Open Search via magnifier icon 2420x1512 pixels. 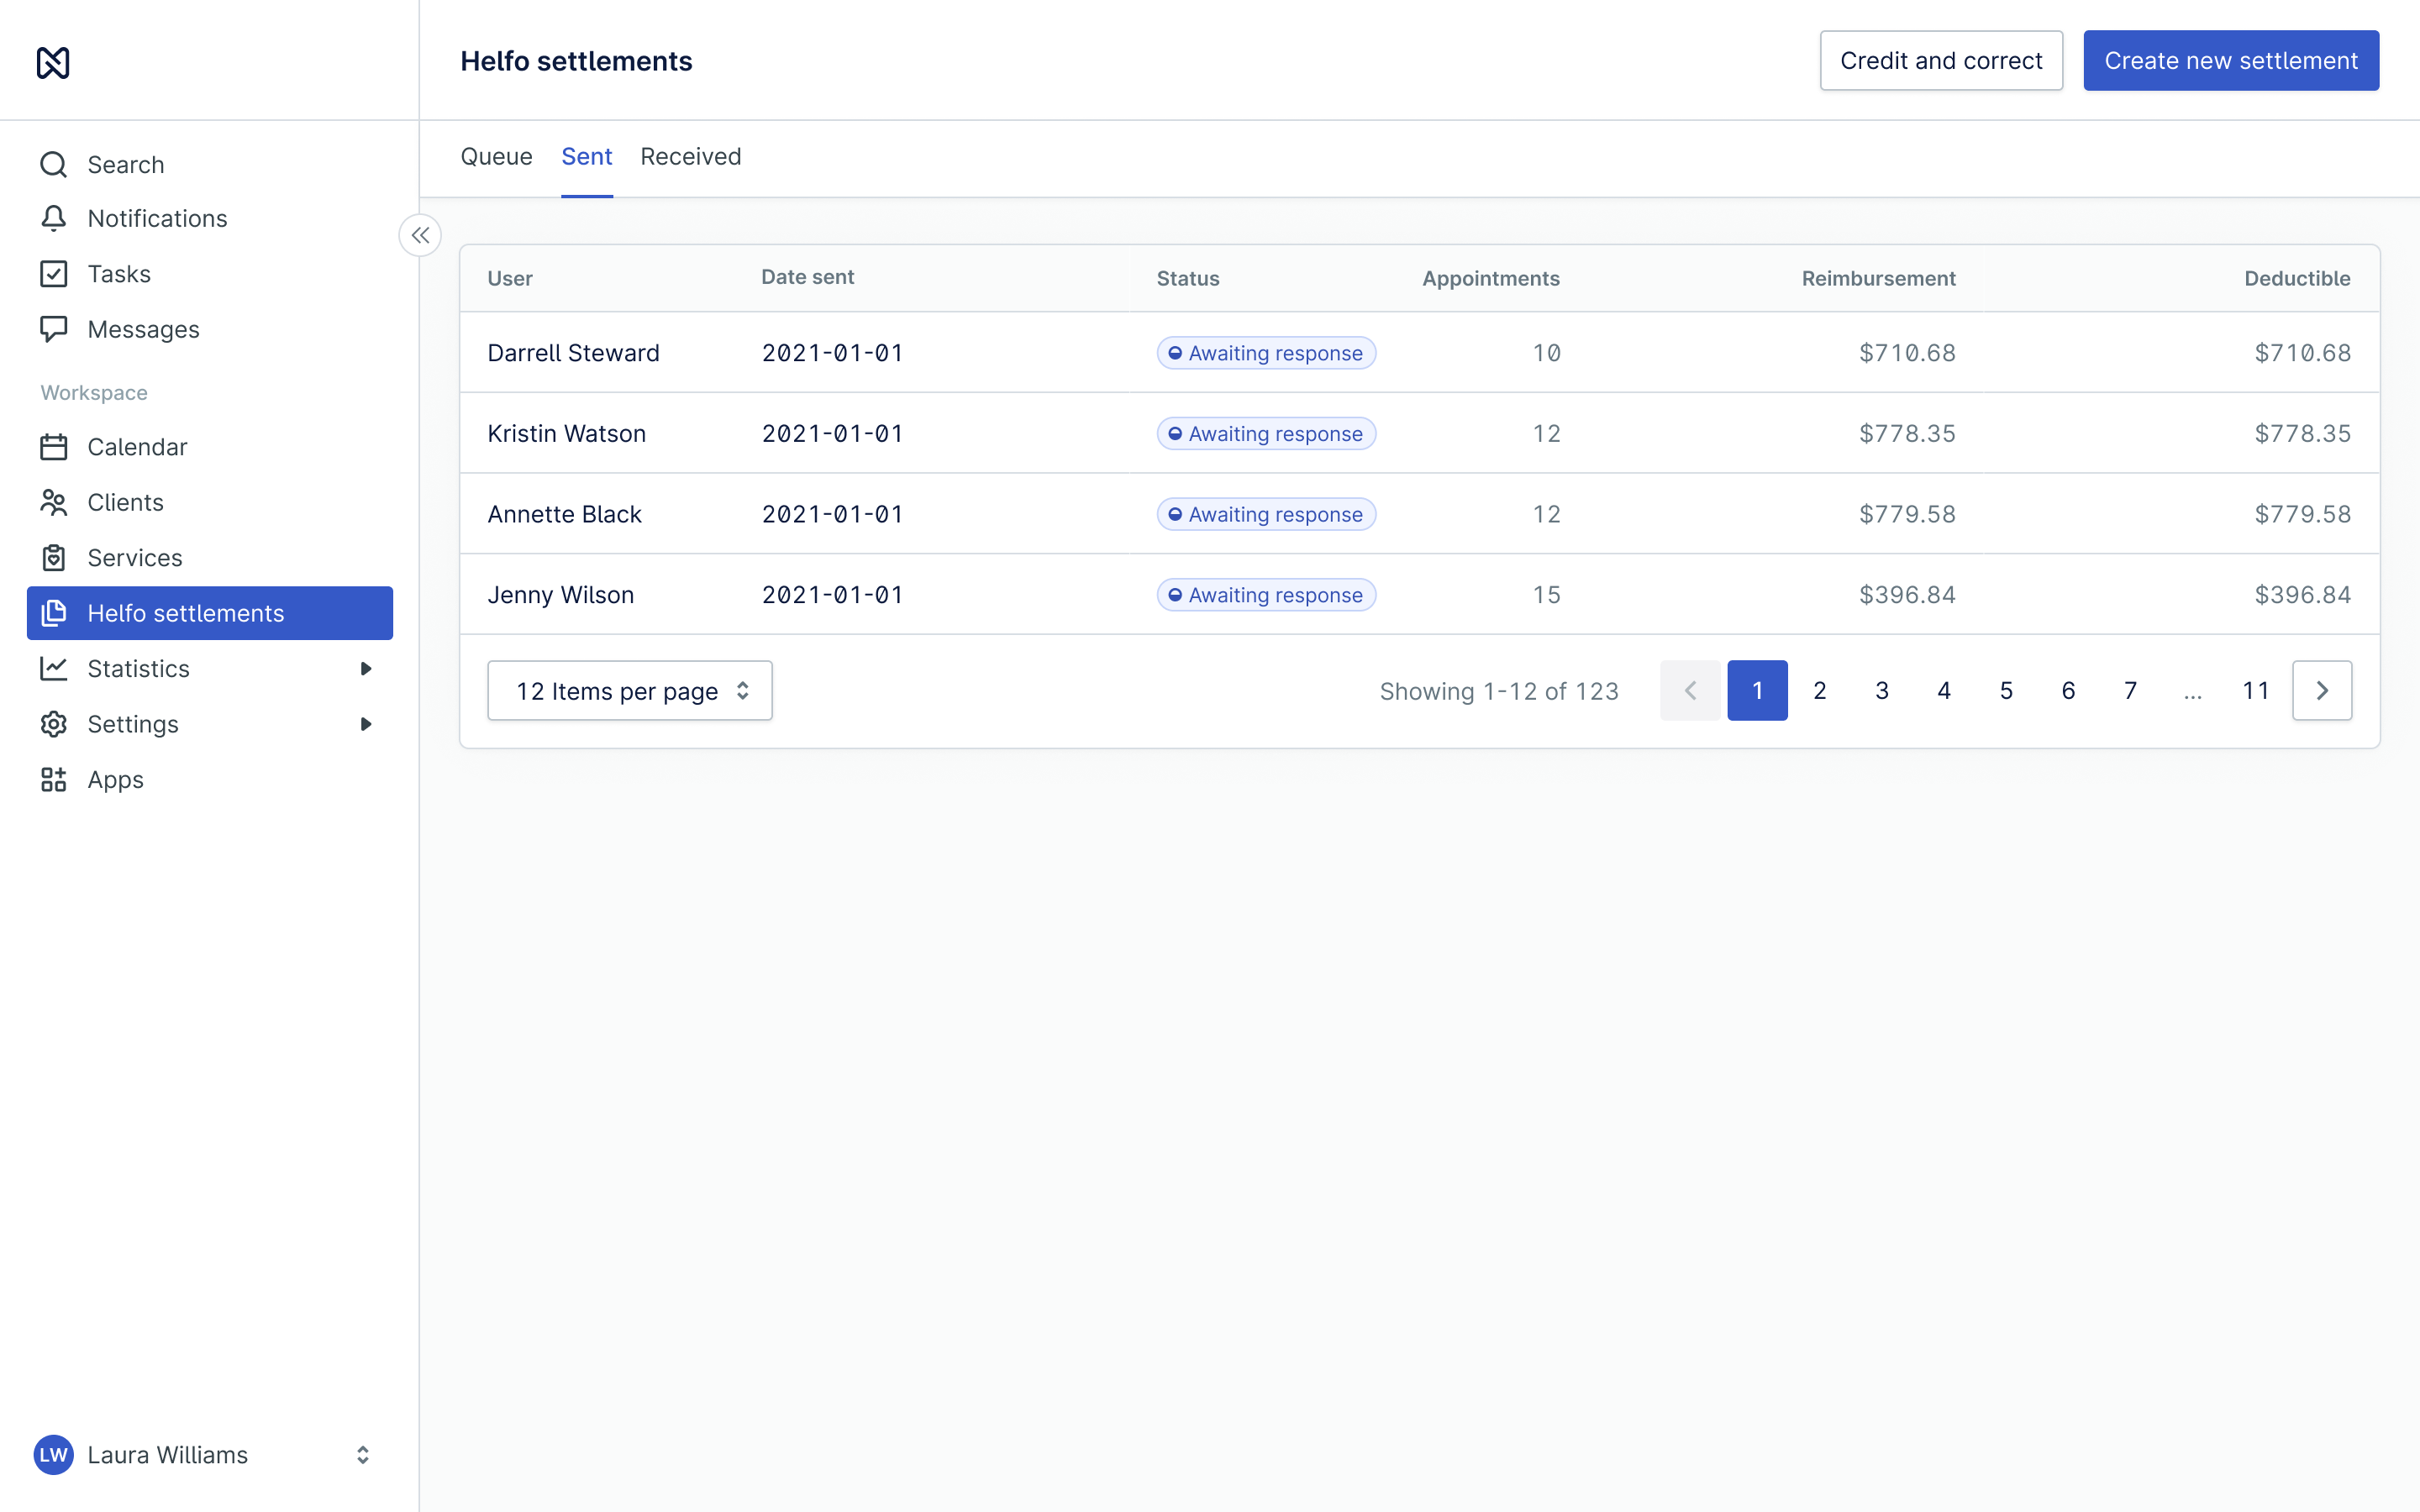click(x=53, y=164)
